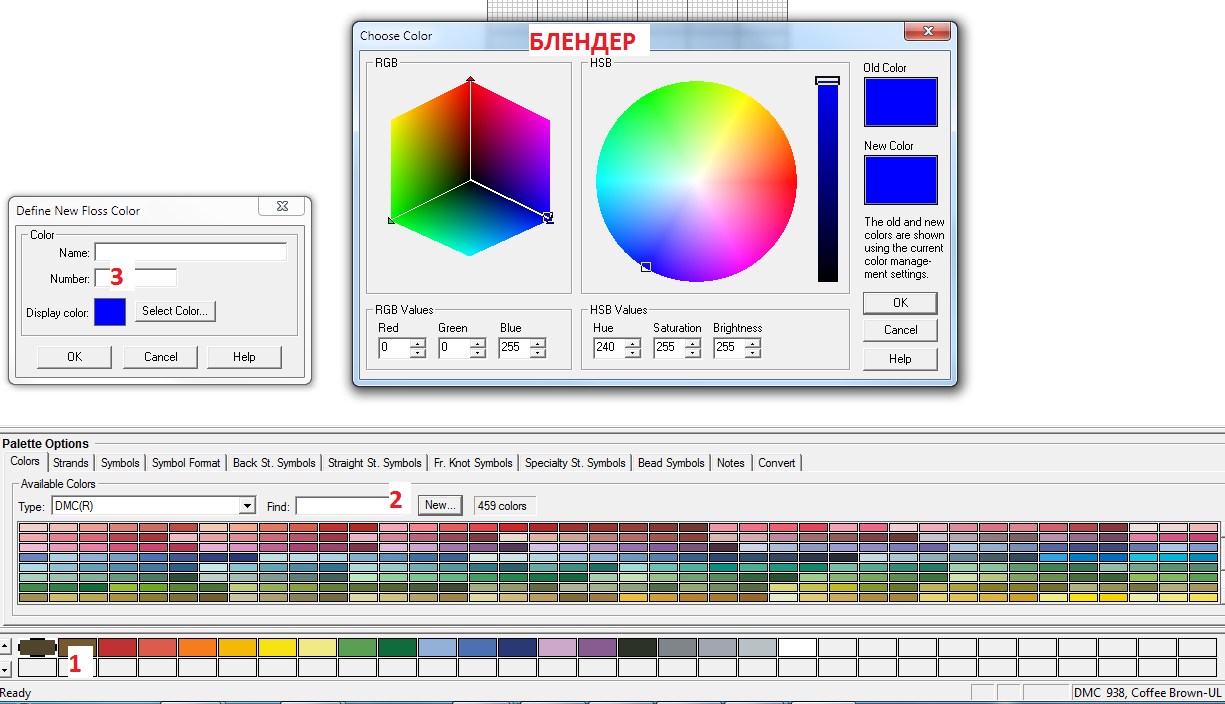
Task: Click the New... button beside Find
Action: 440,505
